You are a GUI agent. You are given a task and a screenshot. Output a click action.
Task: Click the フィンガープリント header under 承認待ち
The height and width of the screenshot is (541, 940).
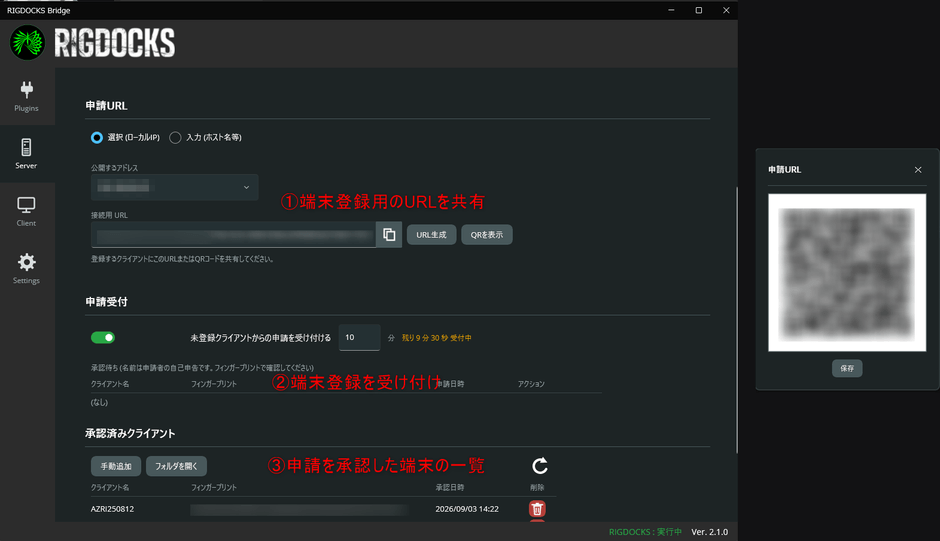coord(213,384)
